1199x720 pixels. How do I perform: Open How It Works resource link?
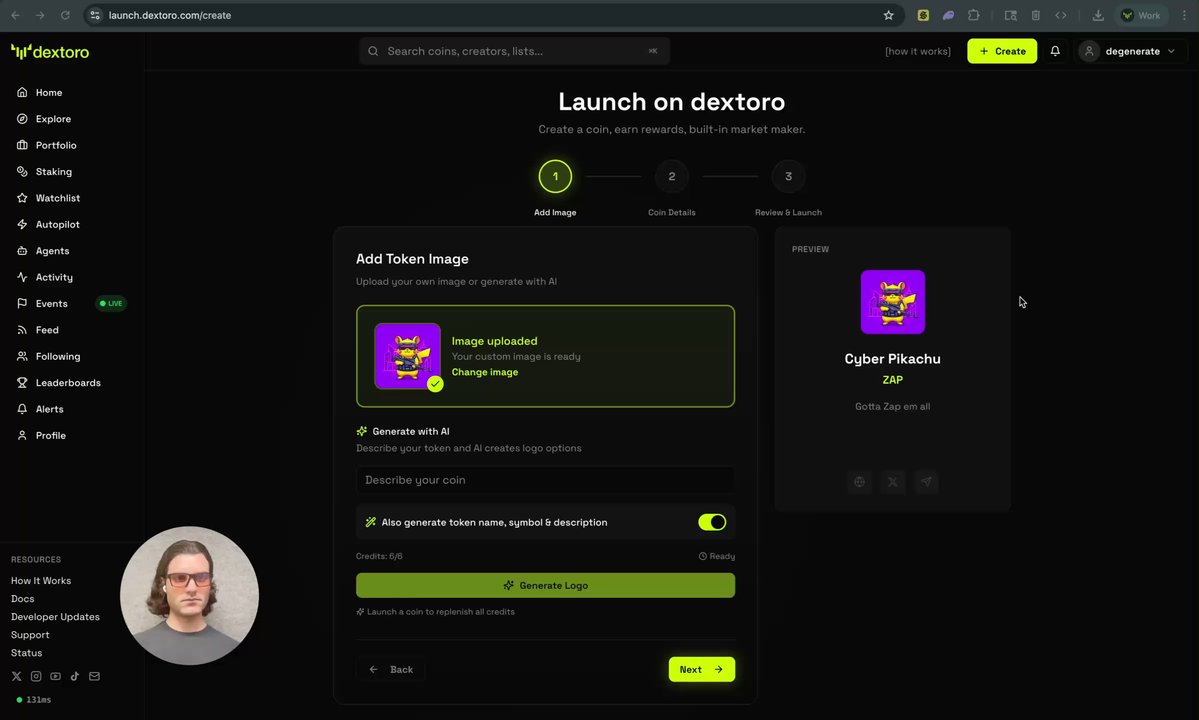[x=41, y=581]
